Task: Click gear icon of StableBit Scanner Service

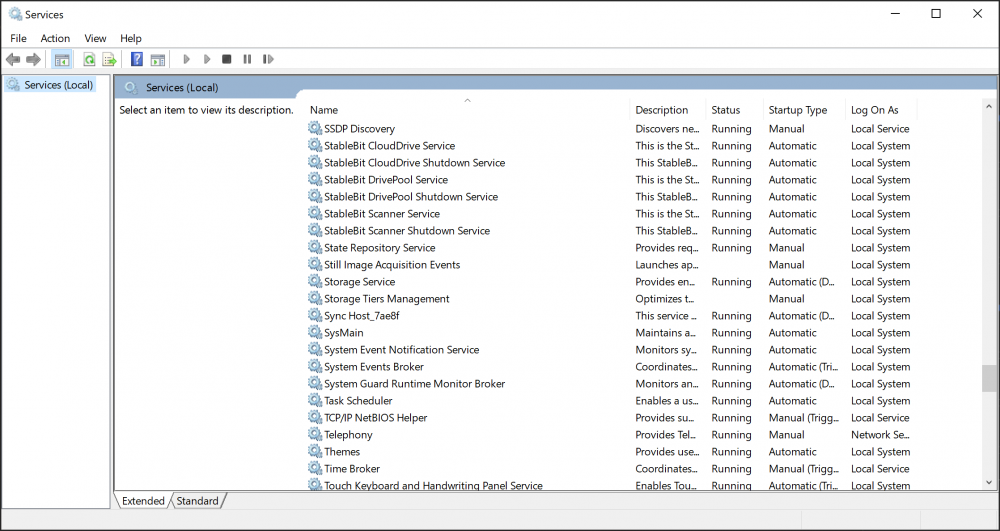Action: pyautogui.click(x=315, y=214)
